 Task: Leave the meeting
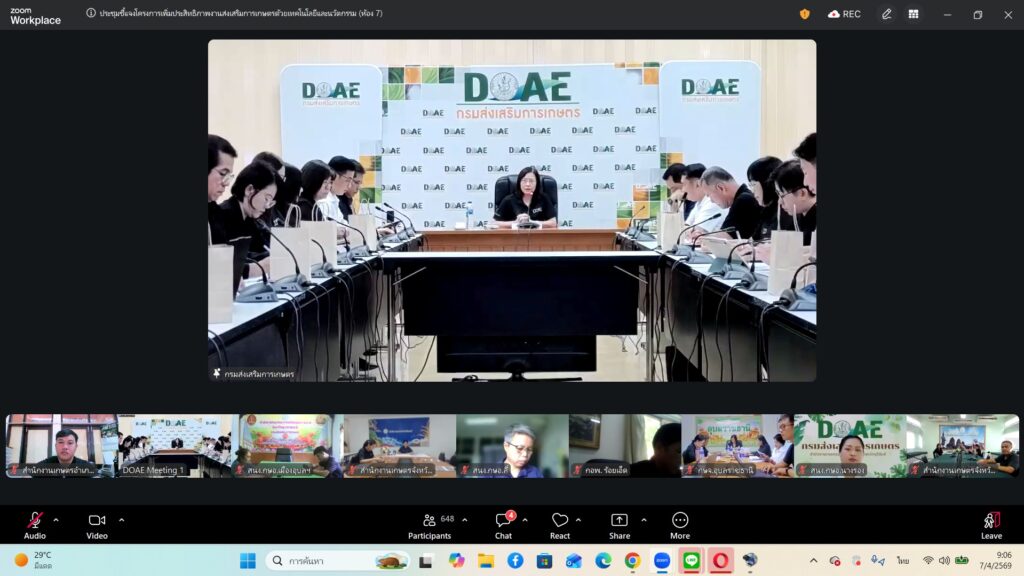pos(991,525)
